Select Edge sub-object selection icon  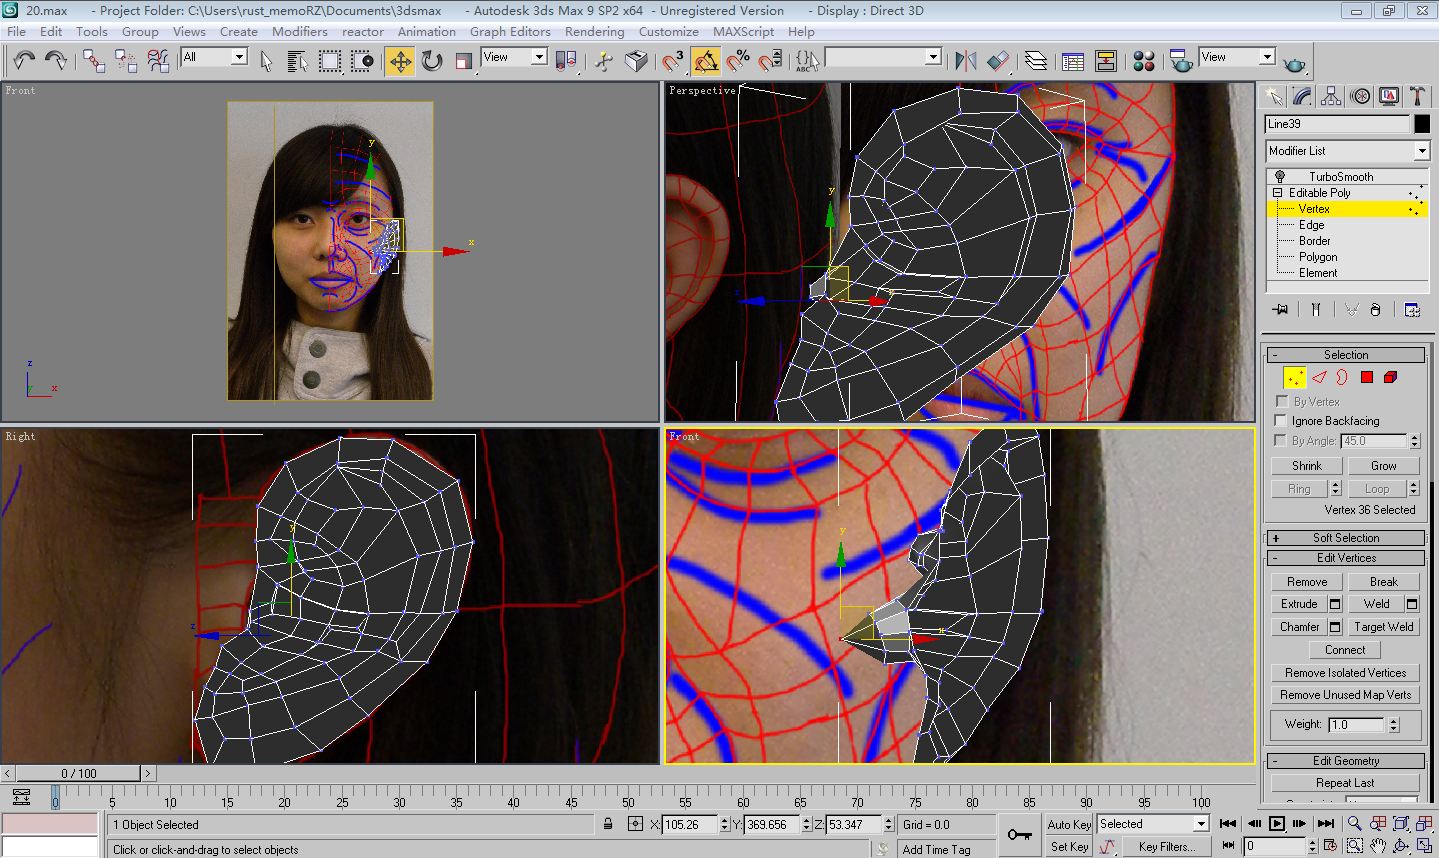pos(1319,377)
